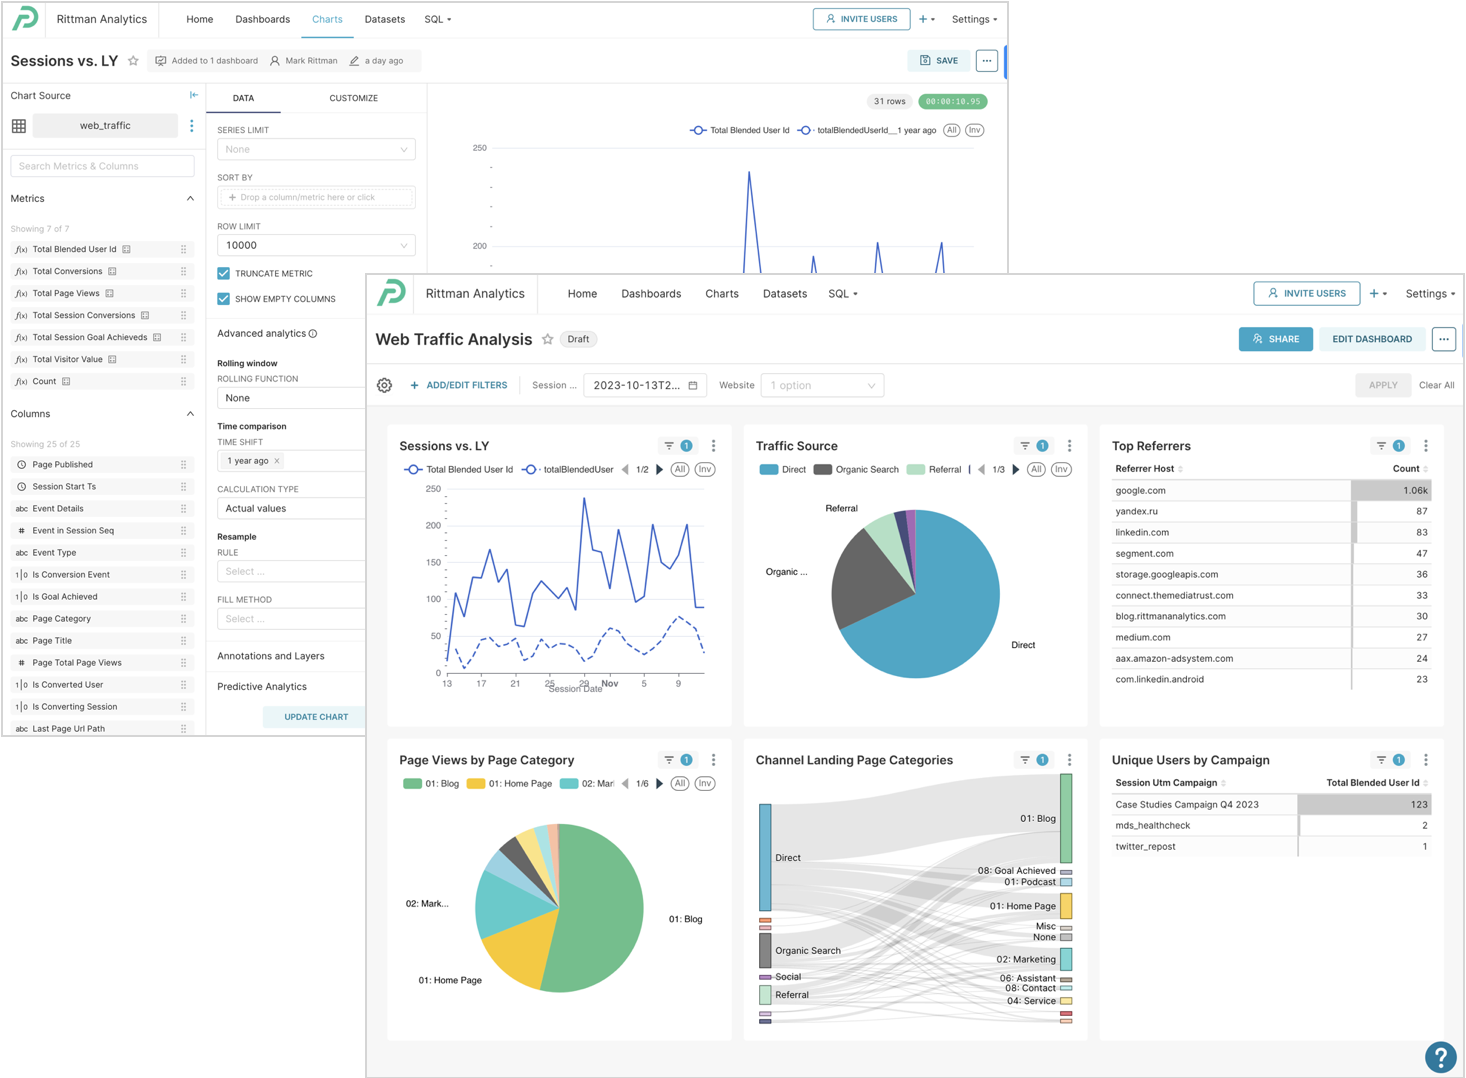This screenshot has height=1078, width=1466.
Task: Toggle the Show Empty Columns checkbox
Action: [x=224, y=299]
